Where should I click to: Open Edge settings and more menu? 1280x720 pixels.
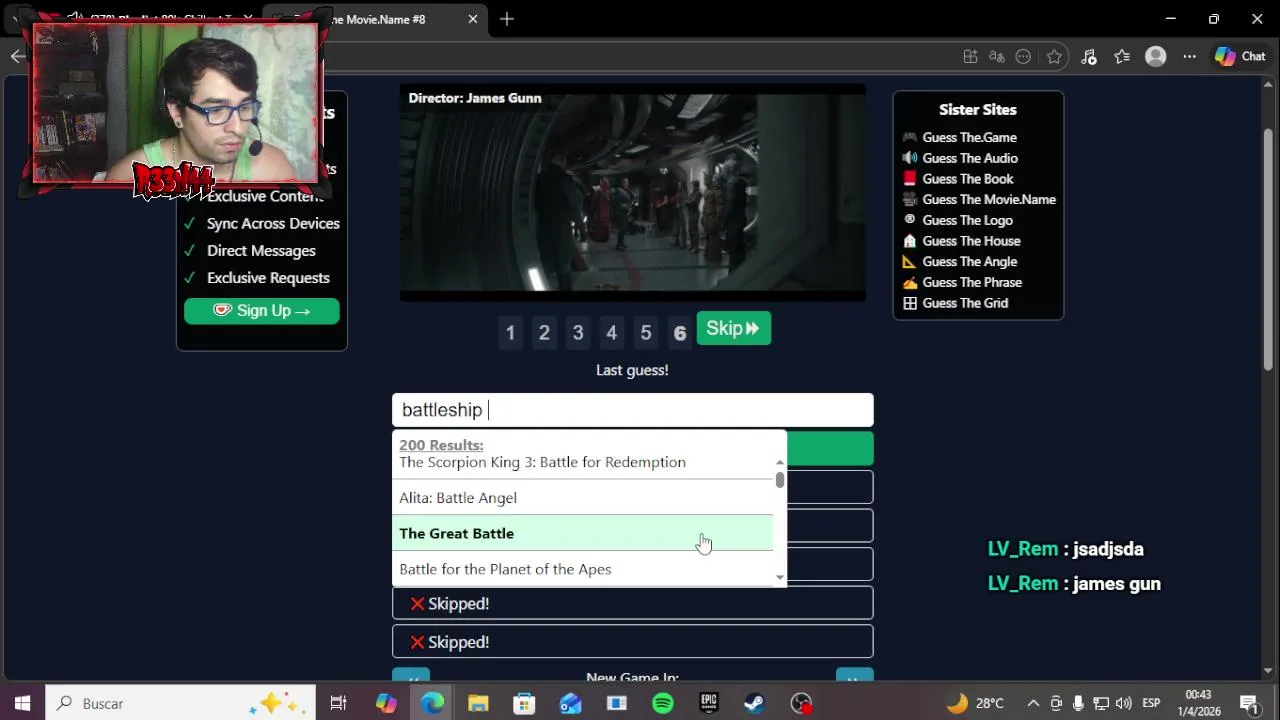pos(1189,57)
